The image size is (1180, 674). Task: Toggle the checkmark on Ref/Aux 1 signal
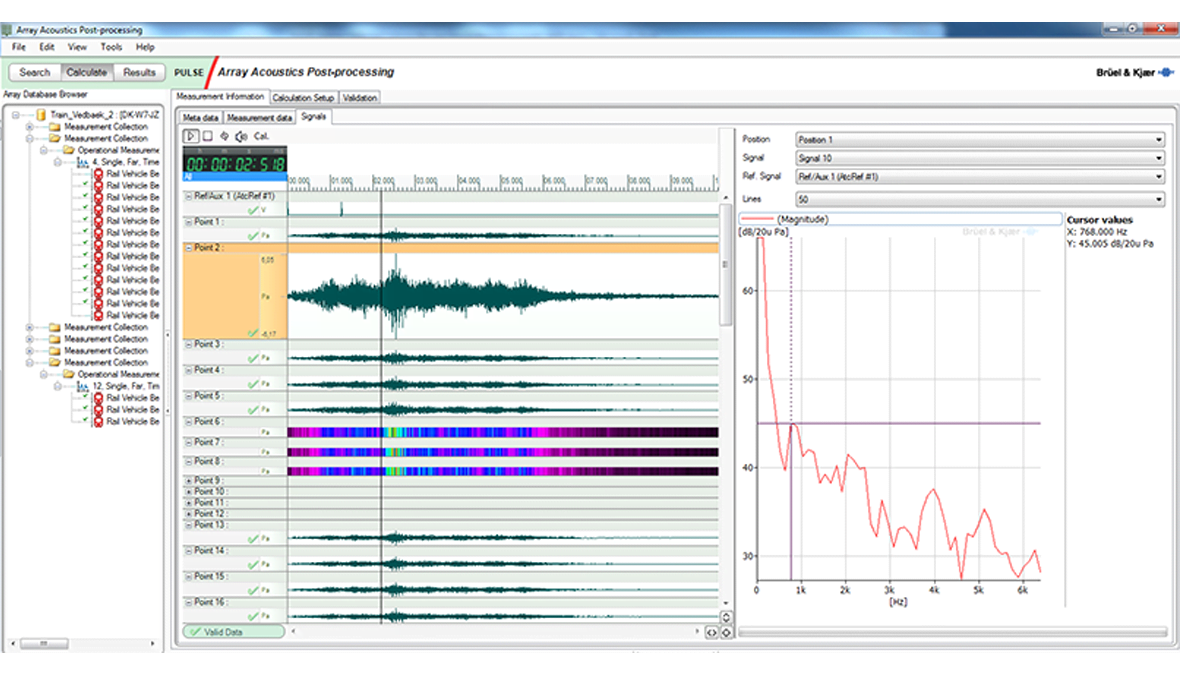[253, 210]
